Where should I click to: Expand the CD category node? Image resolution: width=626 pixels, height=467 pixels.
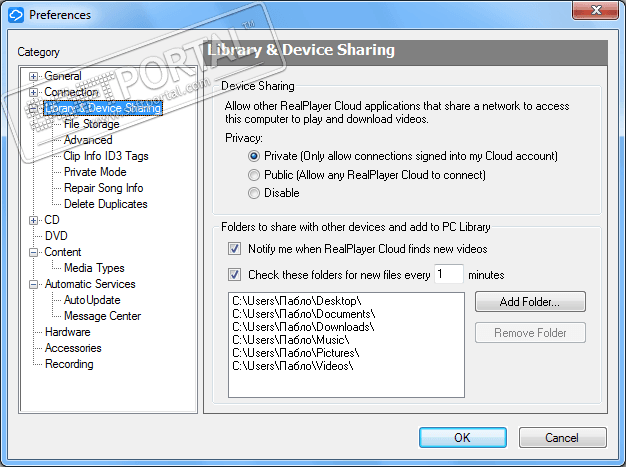click(x=34, y=220)
